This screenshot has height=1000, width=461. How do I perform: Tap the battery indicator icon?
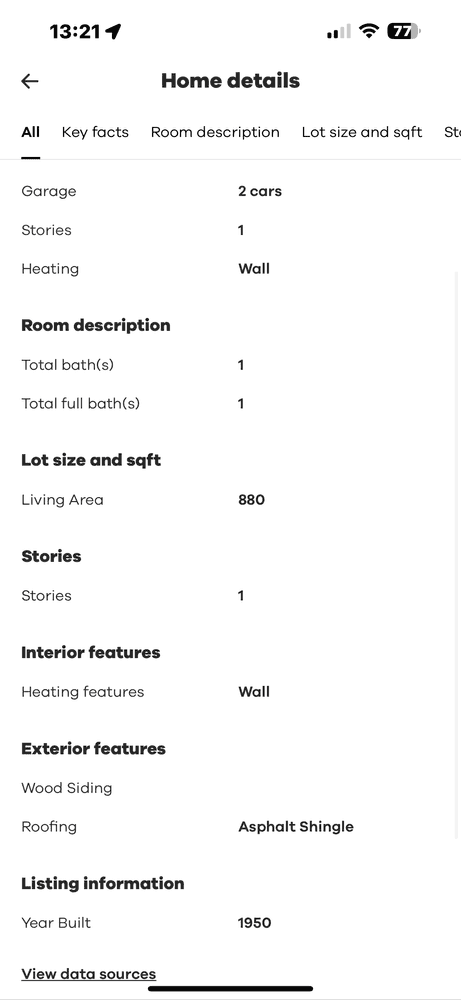(404, 31)
